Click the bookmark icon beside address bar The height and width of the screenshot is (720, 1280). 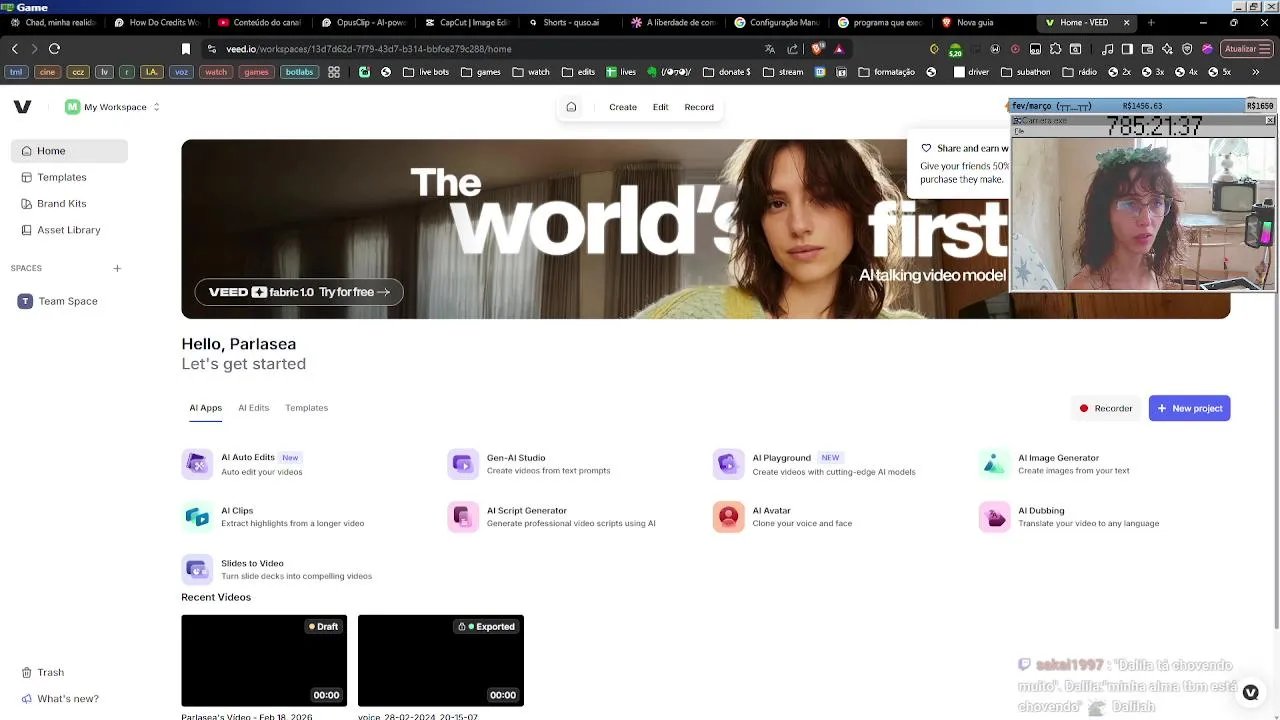click(x=185, y=49)
